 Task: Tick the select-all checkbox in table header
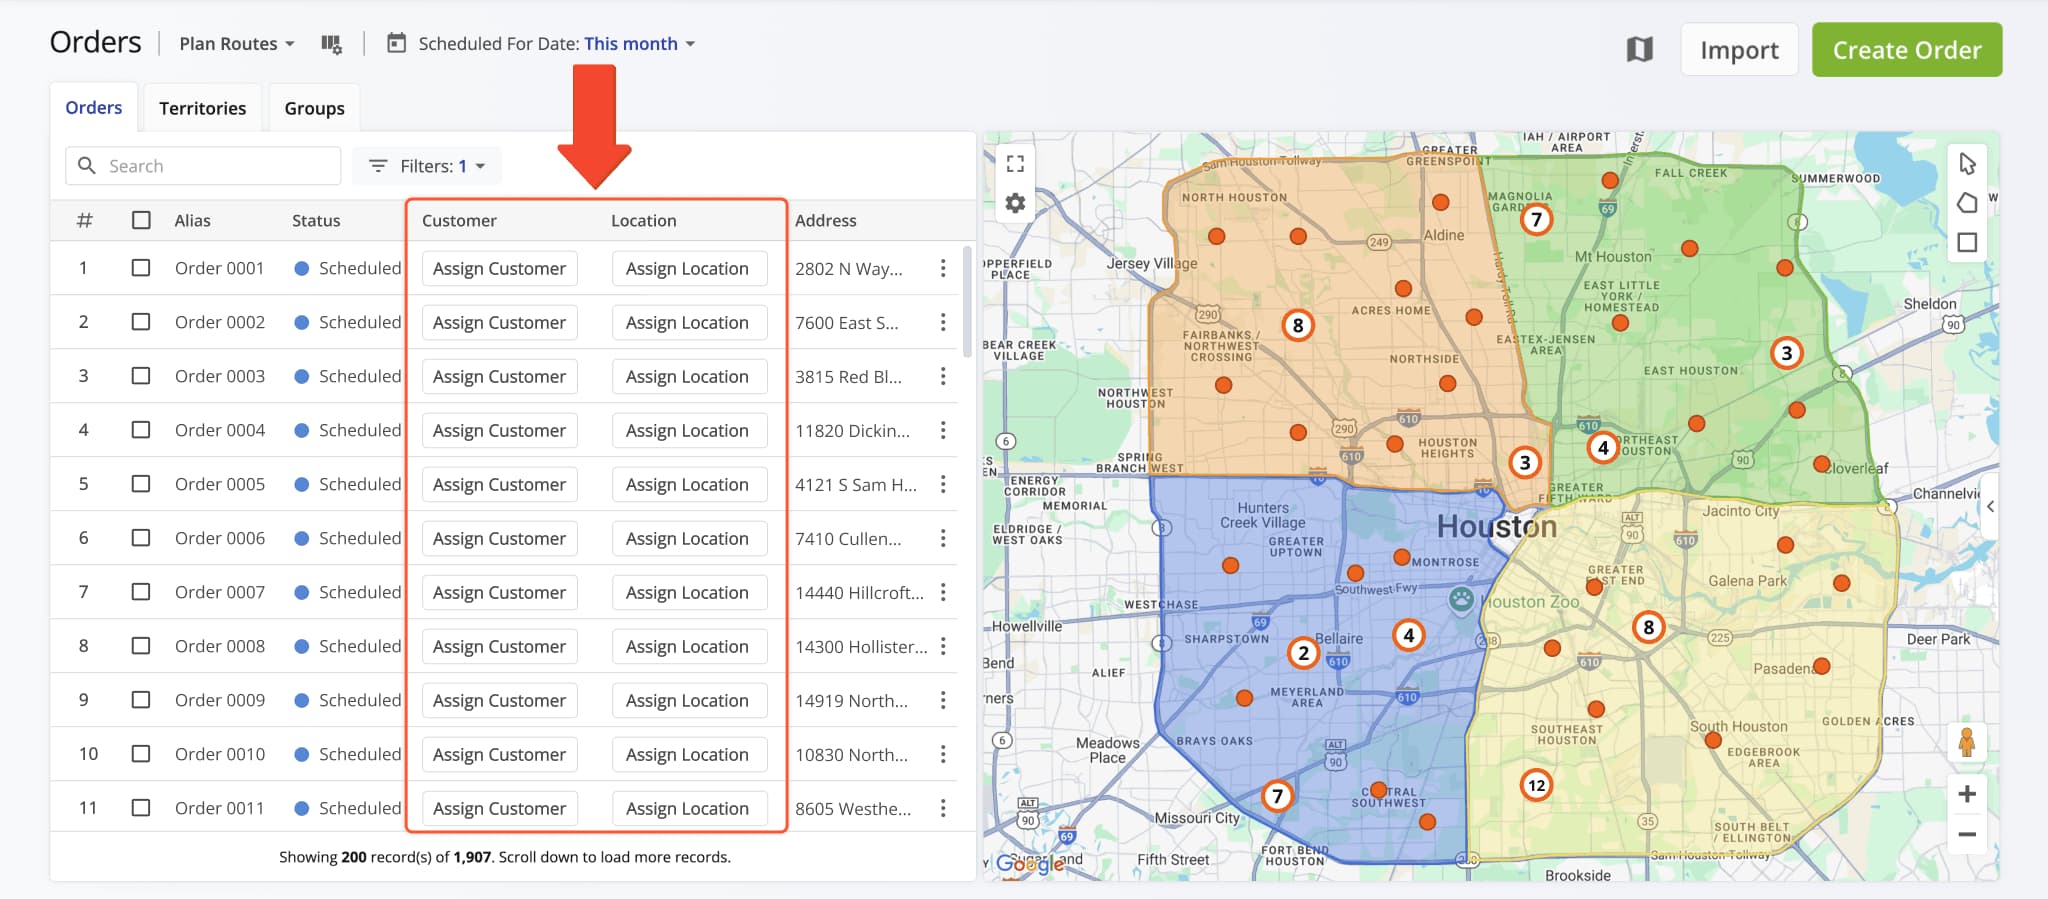pyautogui.click(x=141, y=220)
